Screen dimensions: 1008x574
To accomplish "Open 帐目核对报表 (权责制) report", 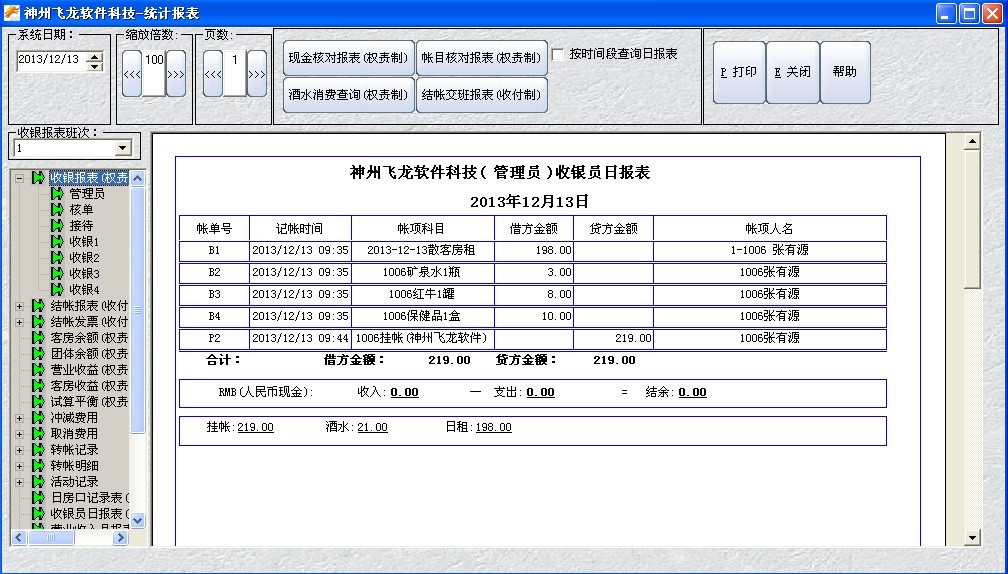I will (x=482, y=58).
